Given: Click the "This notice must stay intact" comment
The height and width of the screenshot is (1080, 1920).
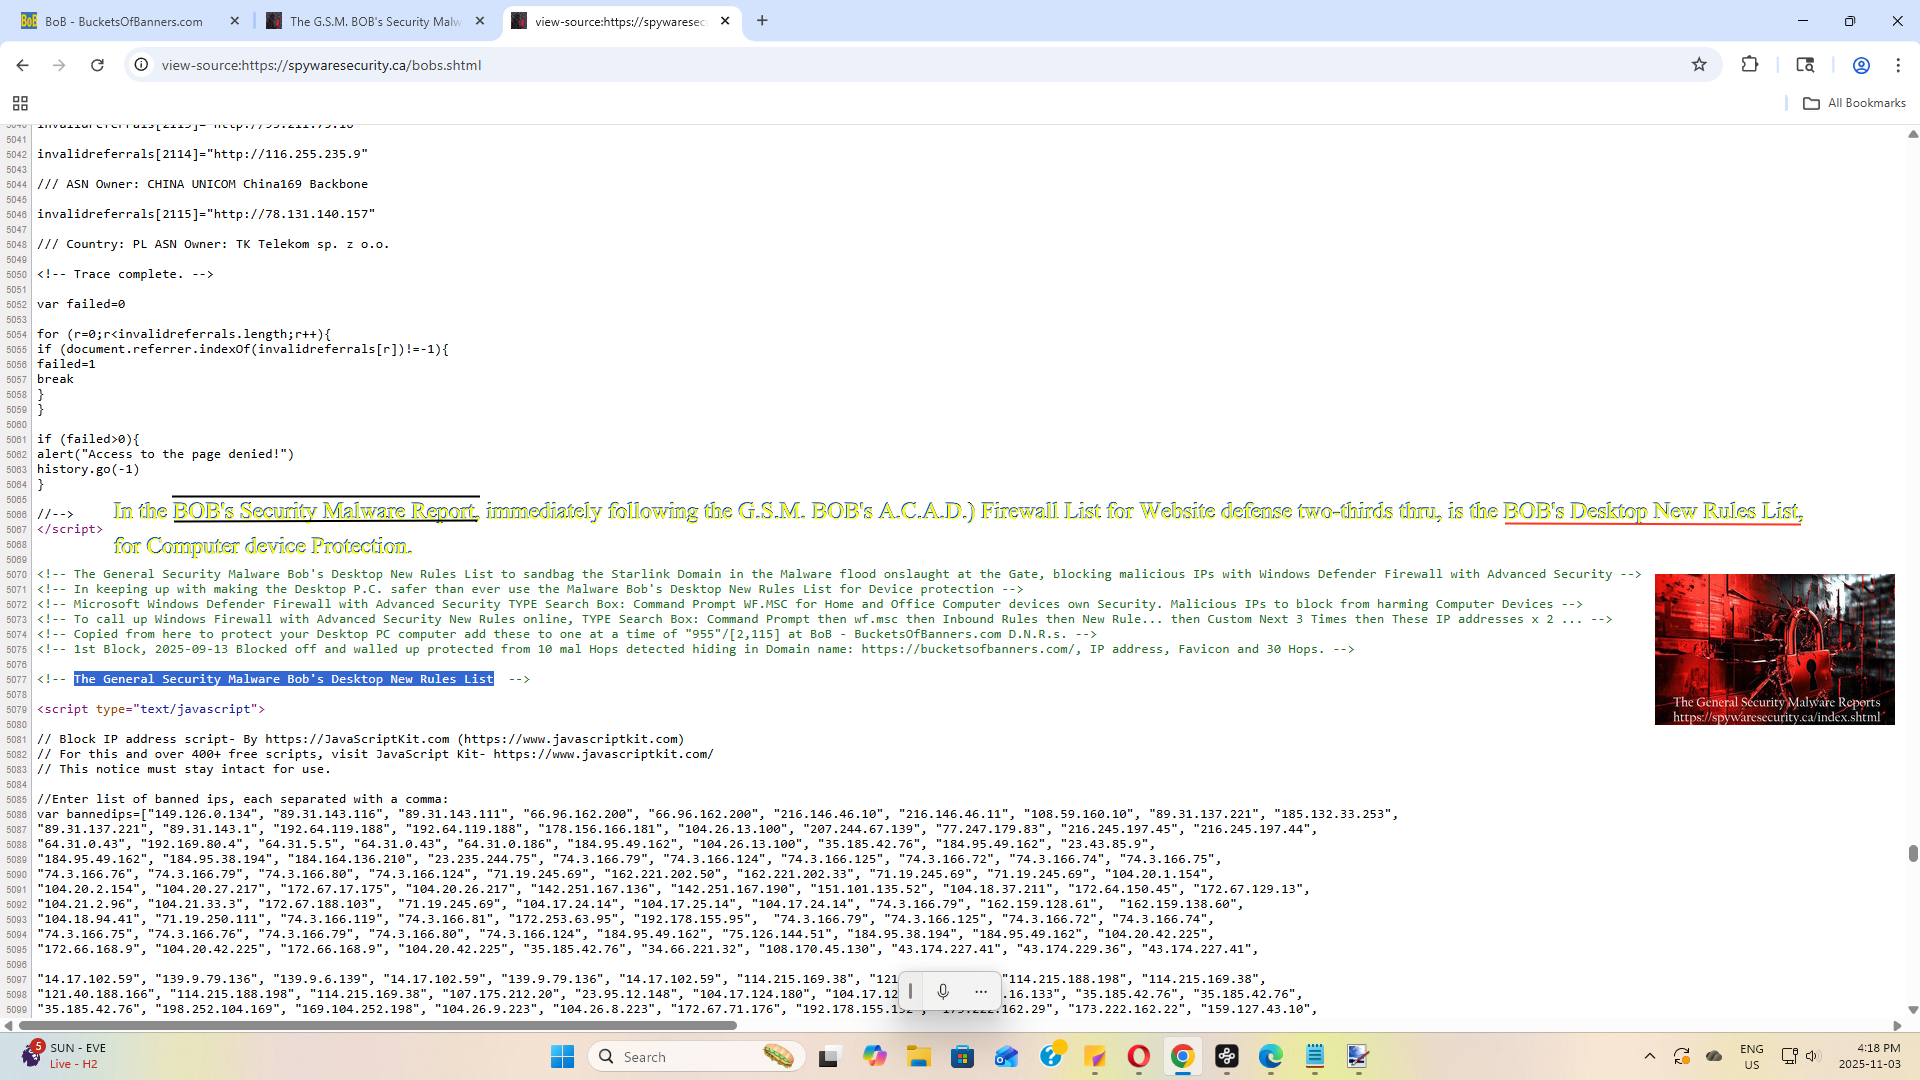Looking at the screenshot, I should pos(183,769).
